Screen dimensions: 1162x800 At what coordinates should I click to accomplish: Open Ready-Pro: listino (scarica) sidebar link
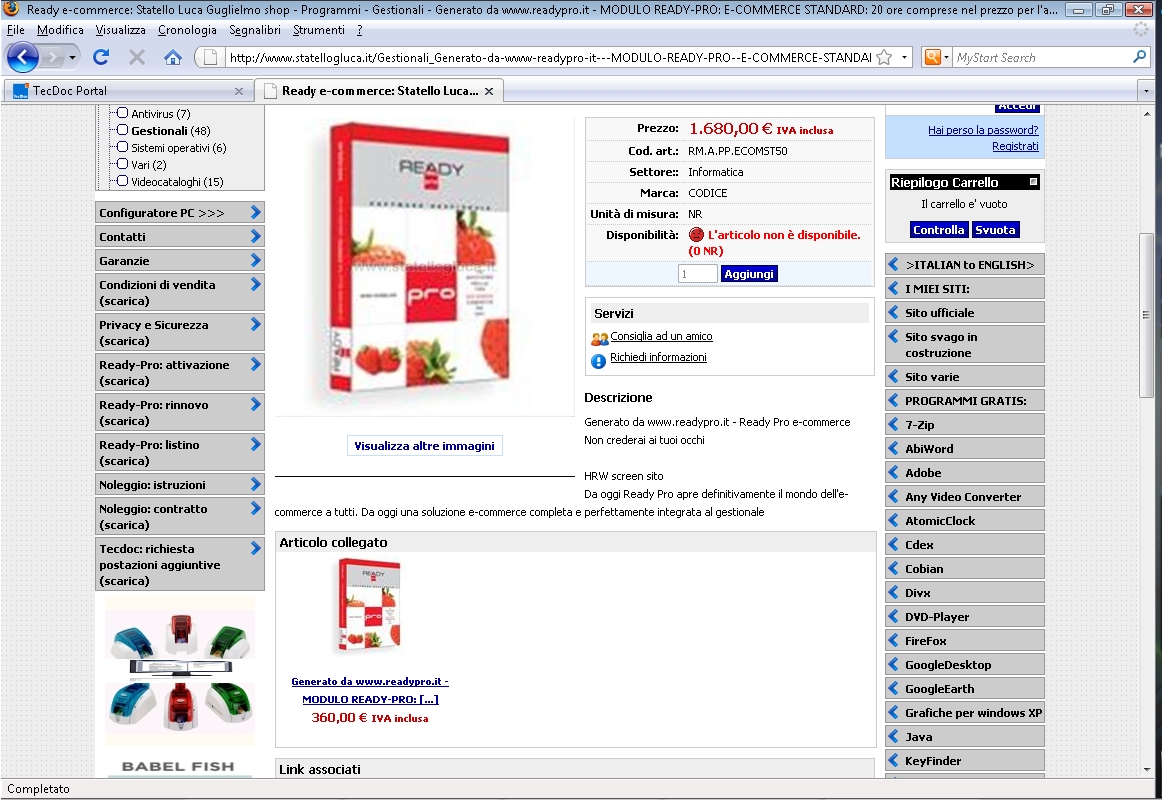click(179, 453)
